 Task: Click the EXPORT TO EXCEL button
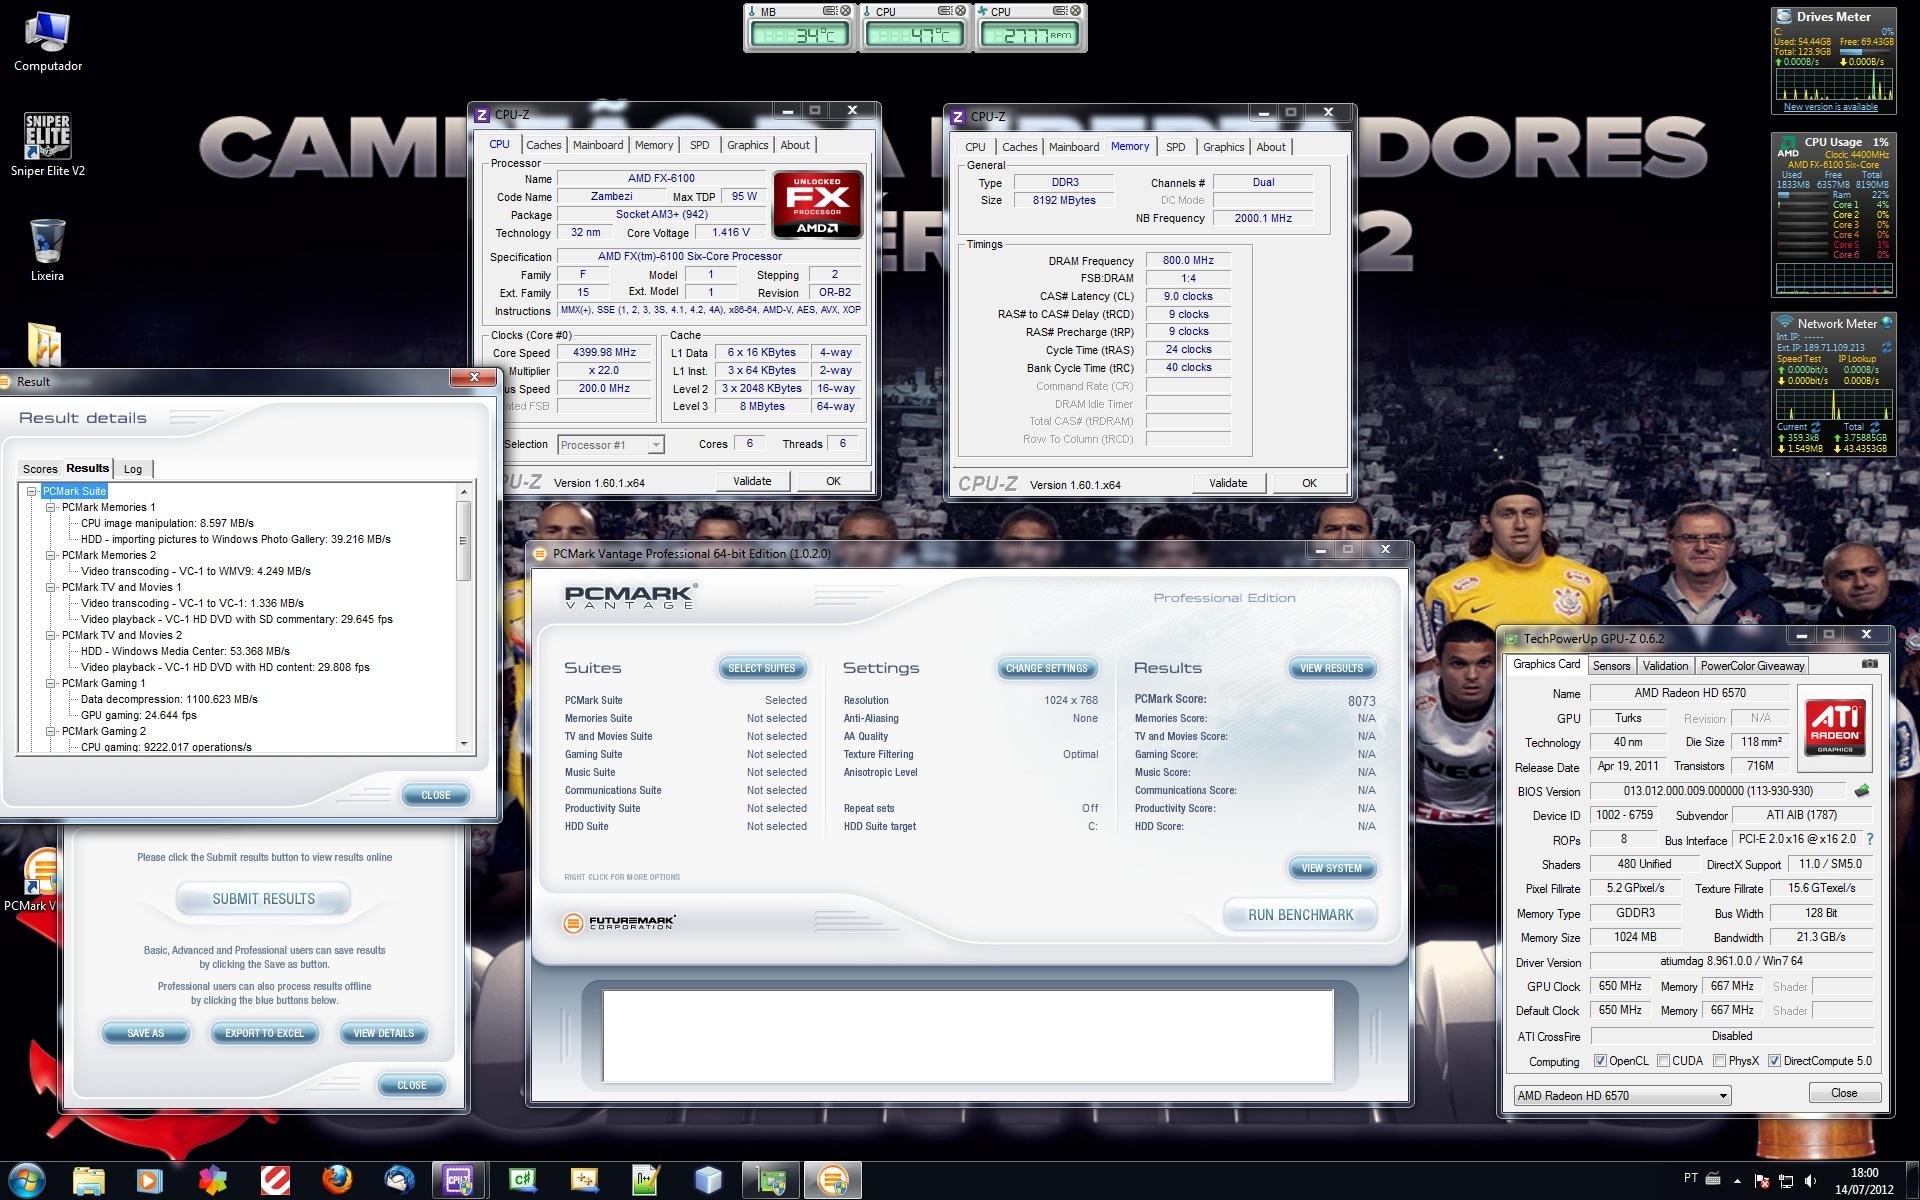pyautogui.click(x=264, y=1033)
